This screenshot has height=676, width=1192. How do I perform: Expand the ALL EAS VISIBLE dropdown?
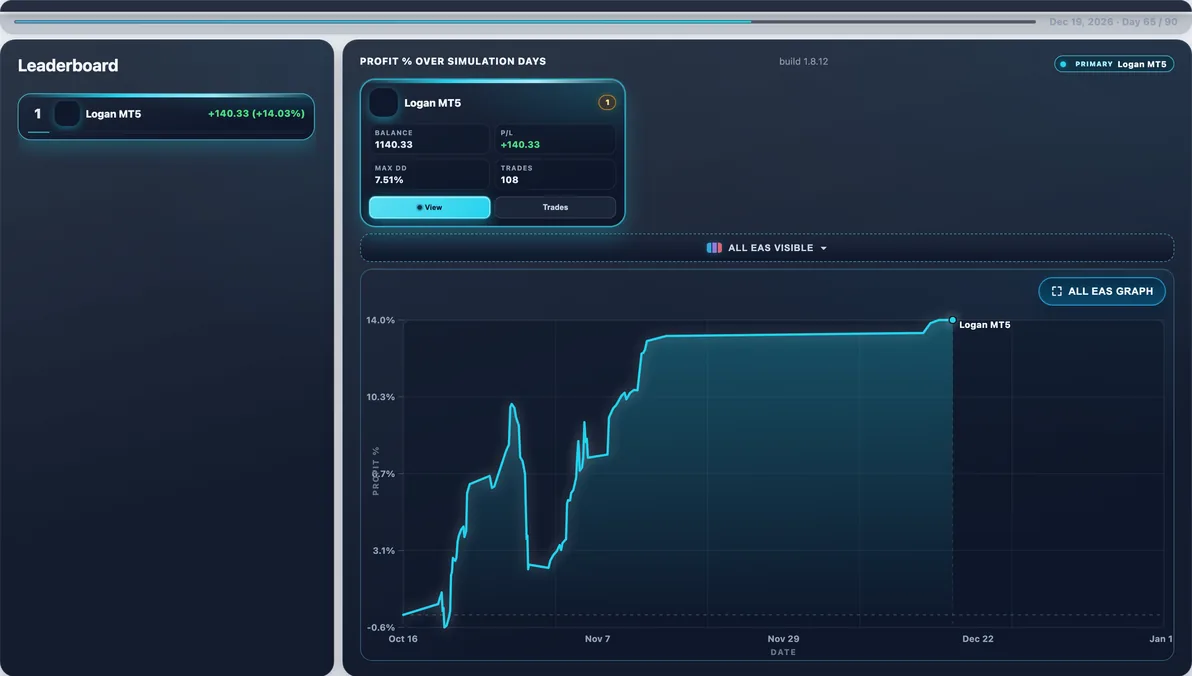tap(766, 248)
